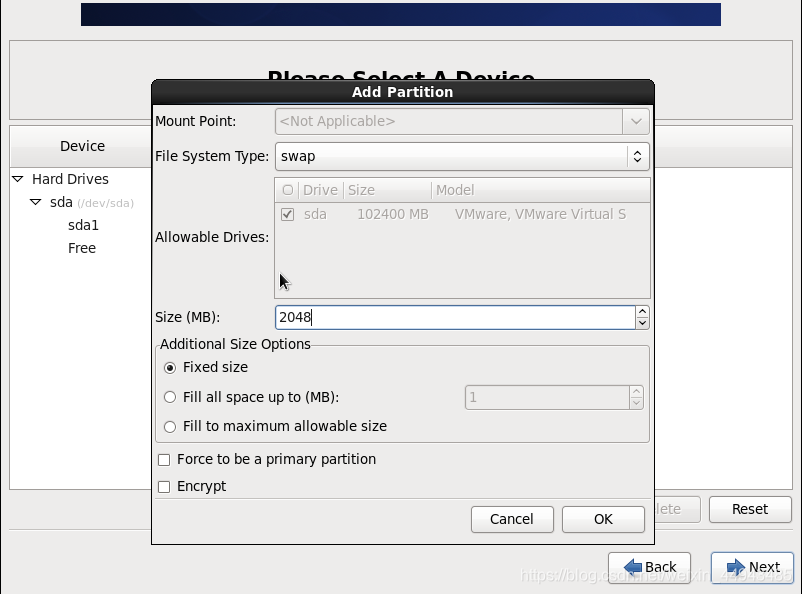Screen dimensions: 802x594
Task: Increase Size (MB) with the up arrow
Action: point(642,311)
